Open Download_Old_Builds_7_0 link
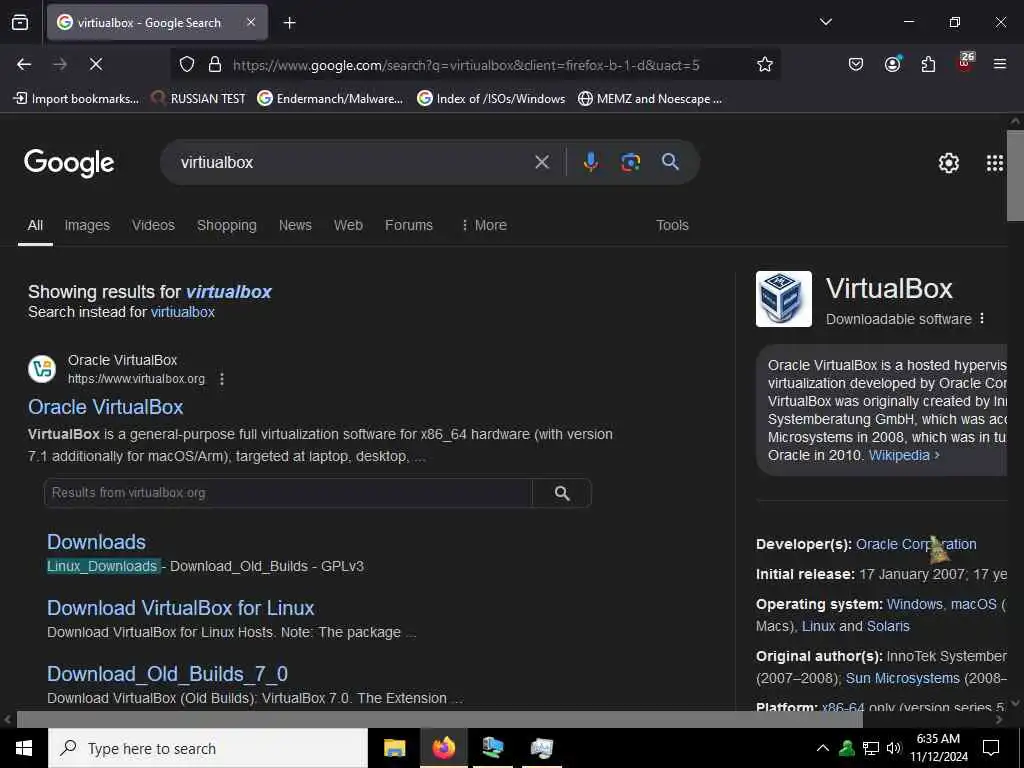Image resolution: width=1024 pixels, height=768 pixels. (x=167, y=674)
